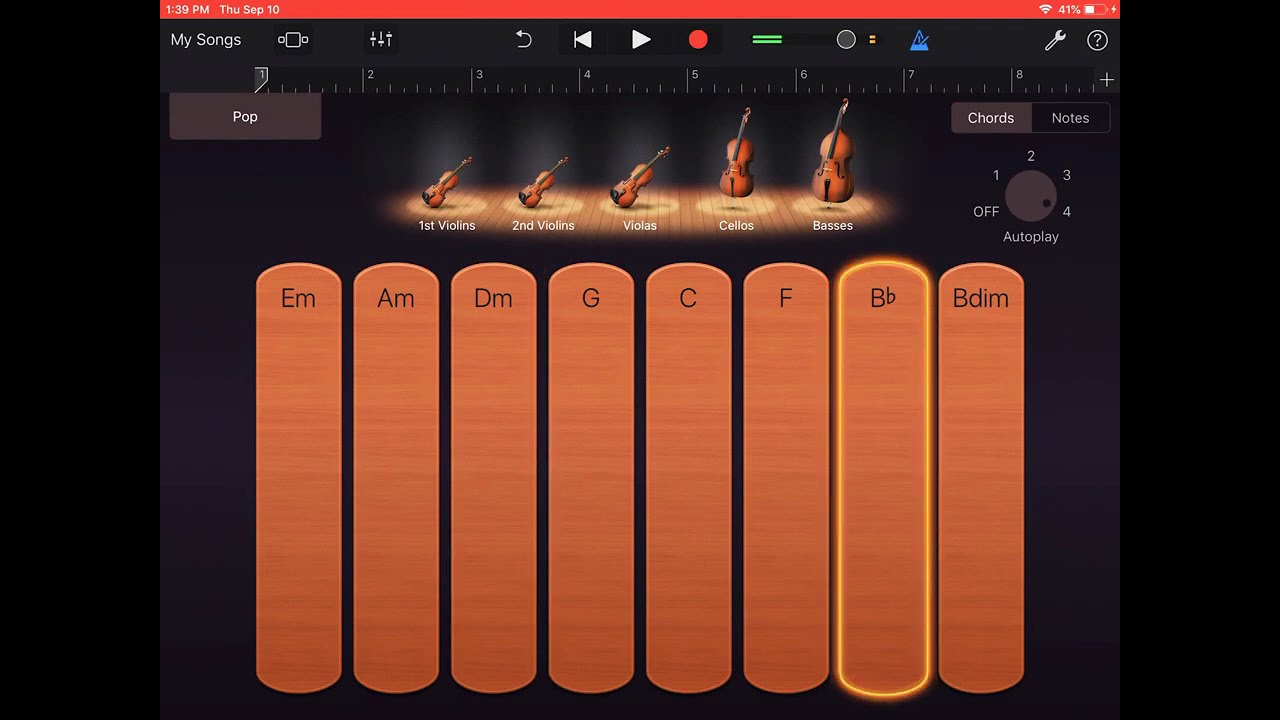Play the Dm chord strip
Image resolution: width=1280 pixels, height=720 pixels.
pyautogui.click(x=493, y=478)
